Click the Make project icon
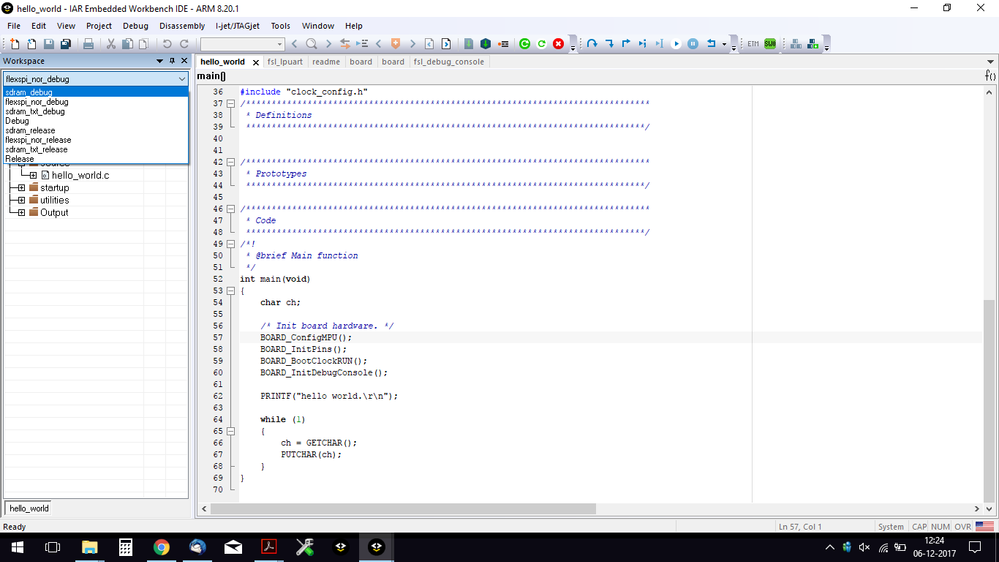This screenshot has height=562, width=999. pyautogui.click(x=485, y=44)
